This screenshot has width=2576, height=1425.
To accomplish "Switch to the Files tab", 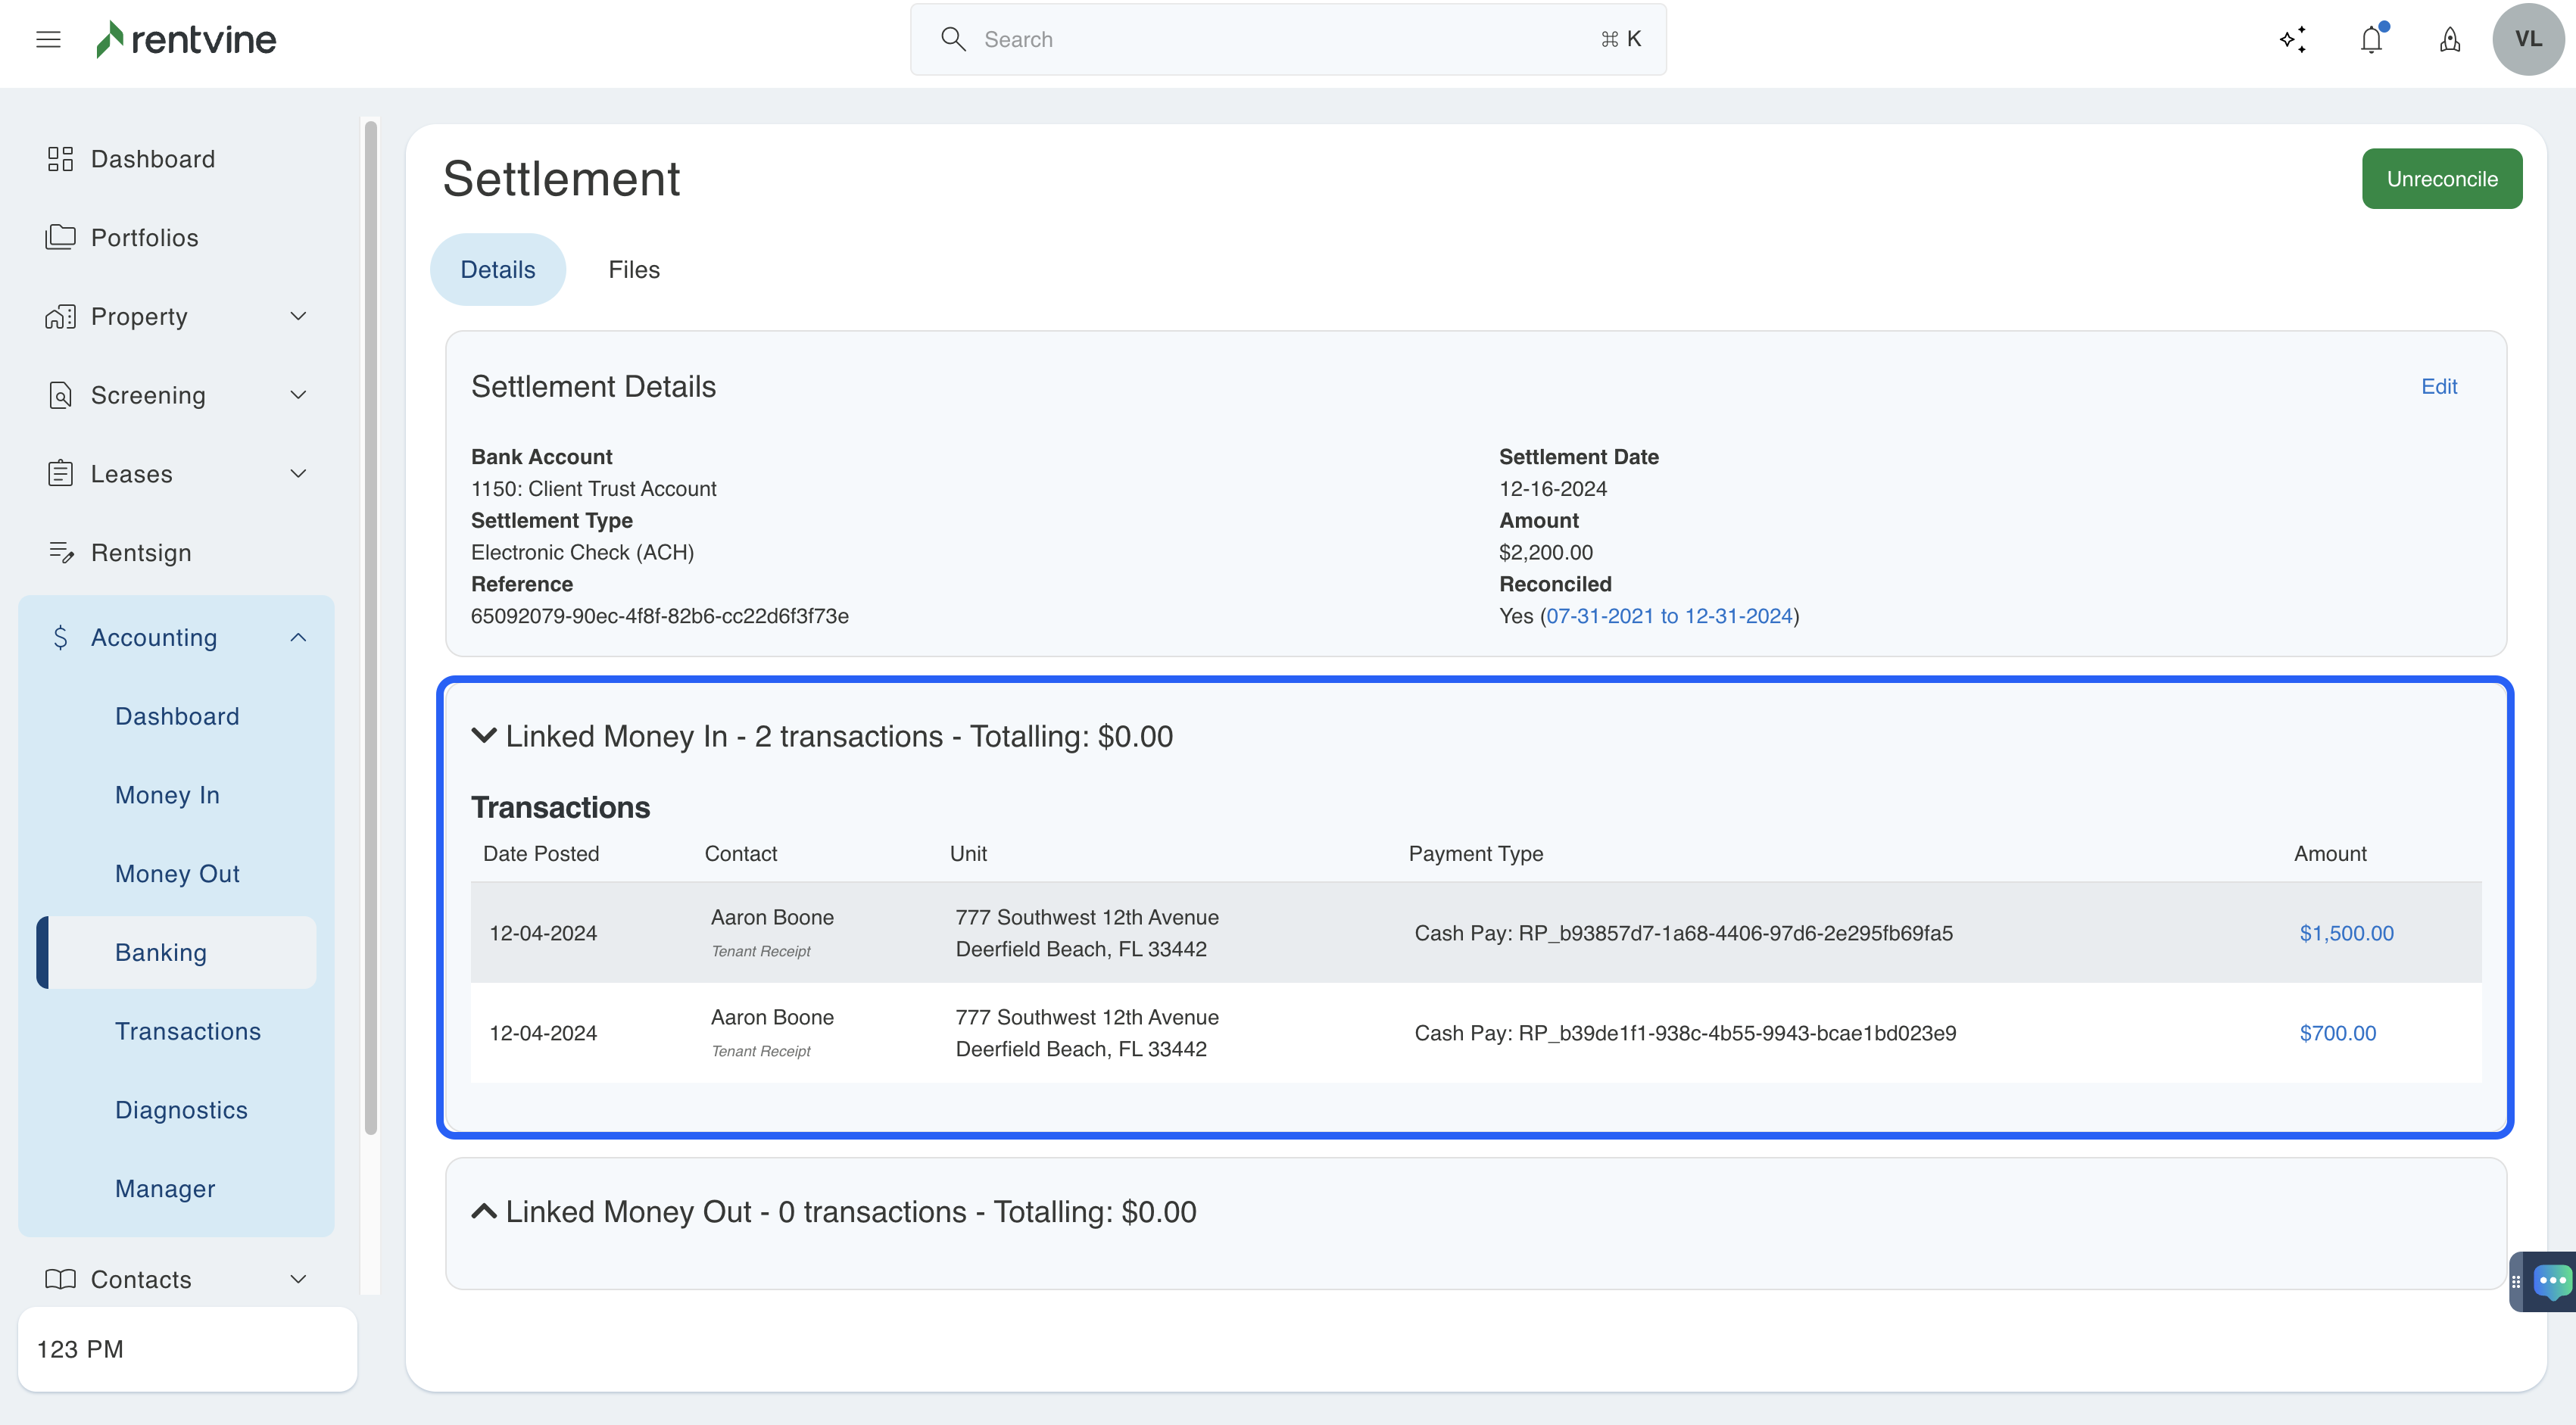I will click(x=634, y=270).
